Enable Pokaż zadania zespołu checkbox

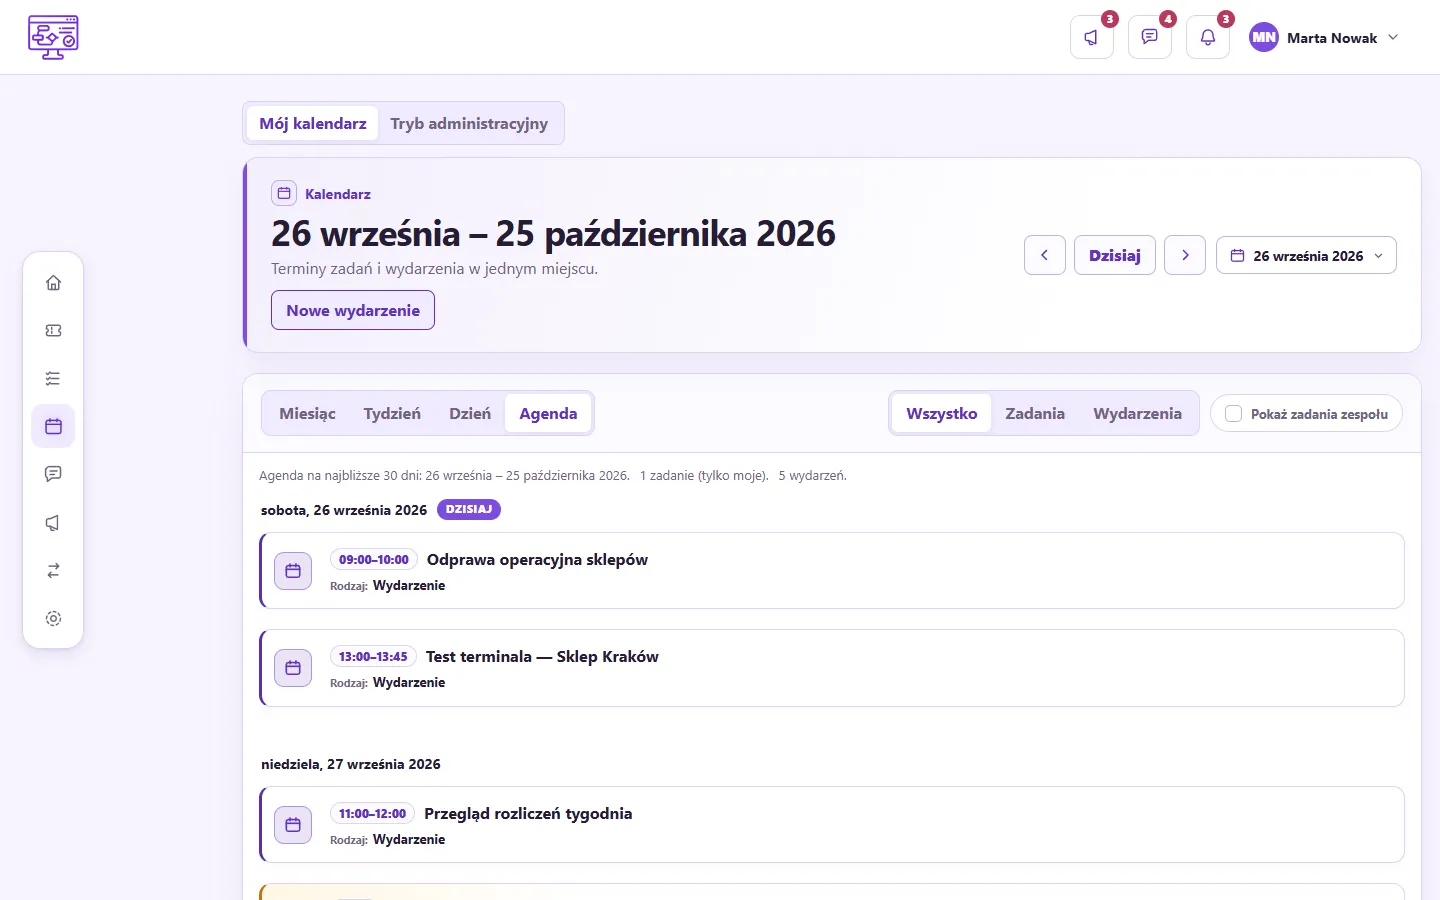coord(1234,414)
